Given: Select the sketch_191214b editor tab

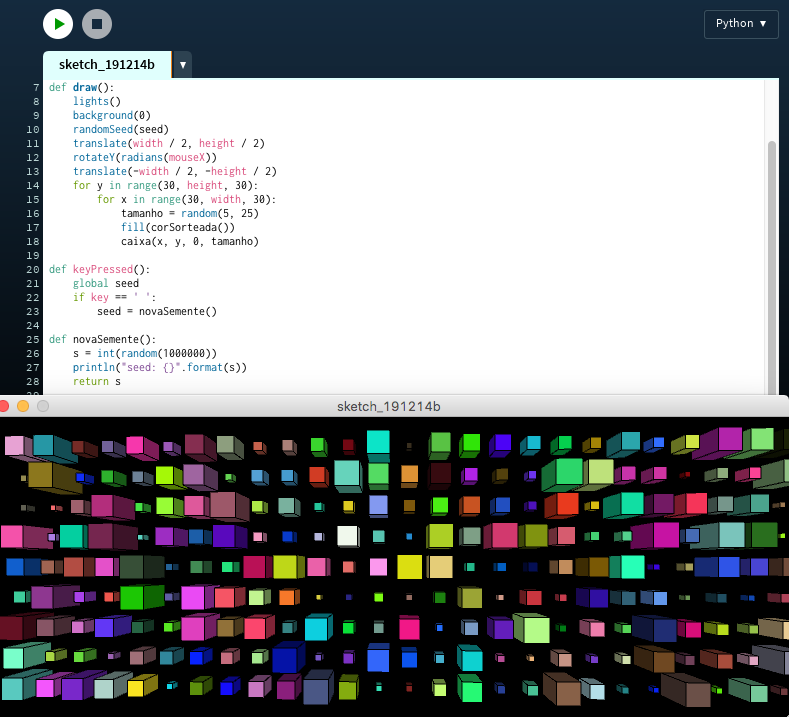Looking at the screenshot, I should click(107, 65).
